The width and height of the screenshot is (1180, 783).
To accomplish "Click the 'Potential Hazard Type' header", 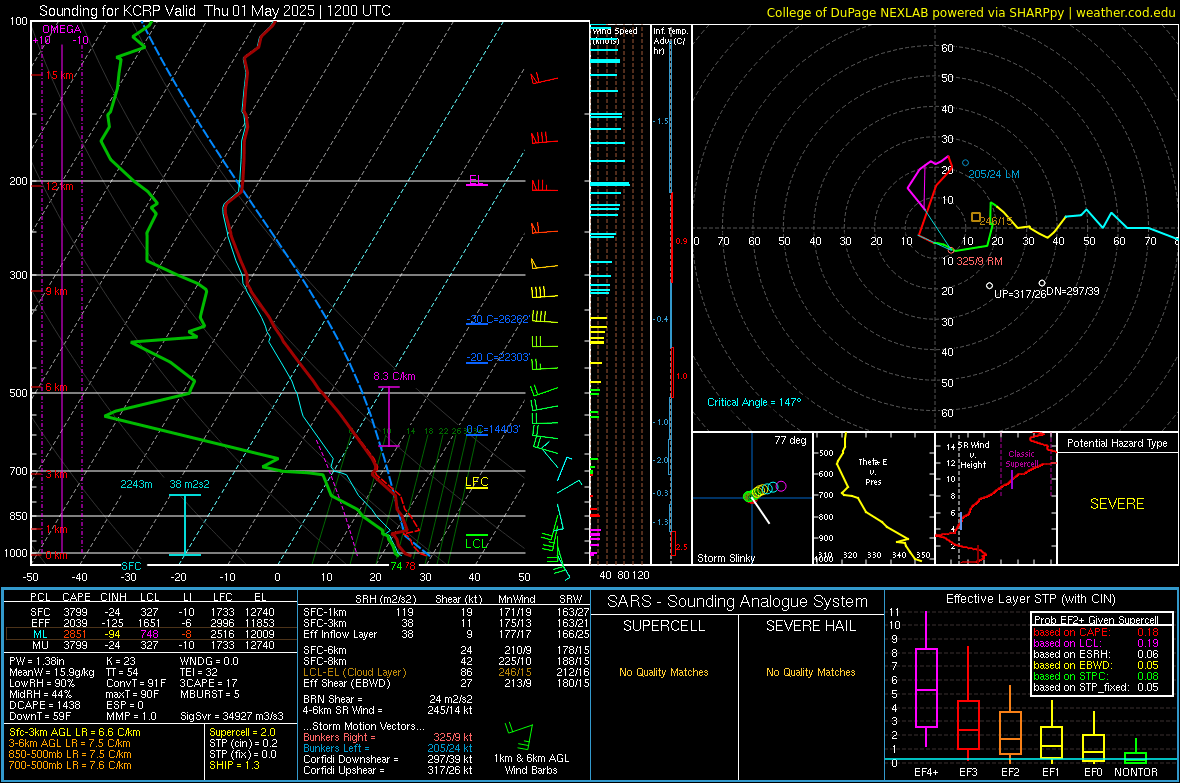I will [x=1117, y=443].
